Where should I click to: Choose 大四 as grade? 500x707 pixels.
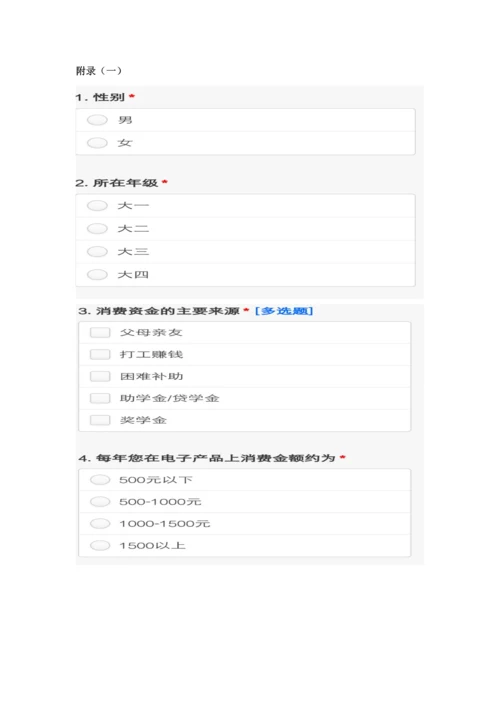click(97, 275)
